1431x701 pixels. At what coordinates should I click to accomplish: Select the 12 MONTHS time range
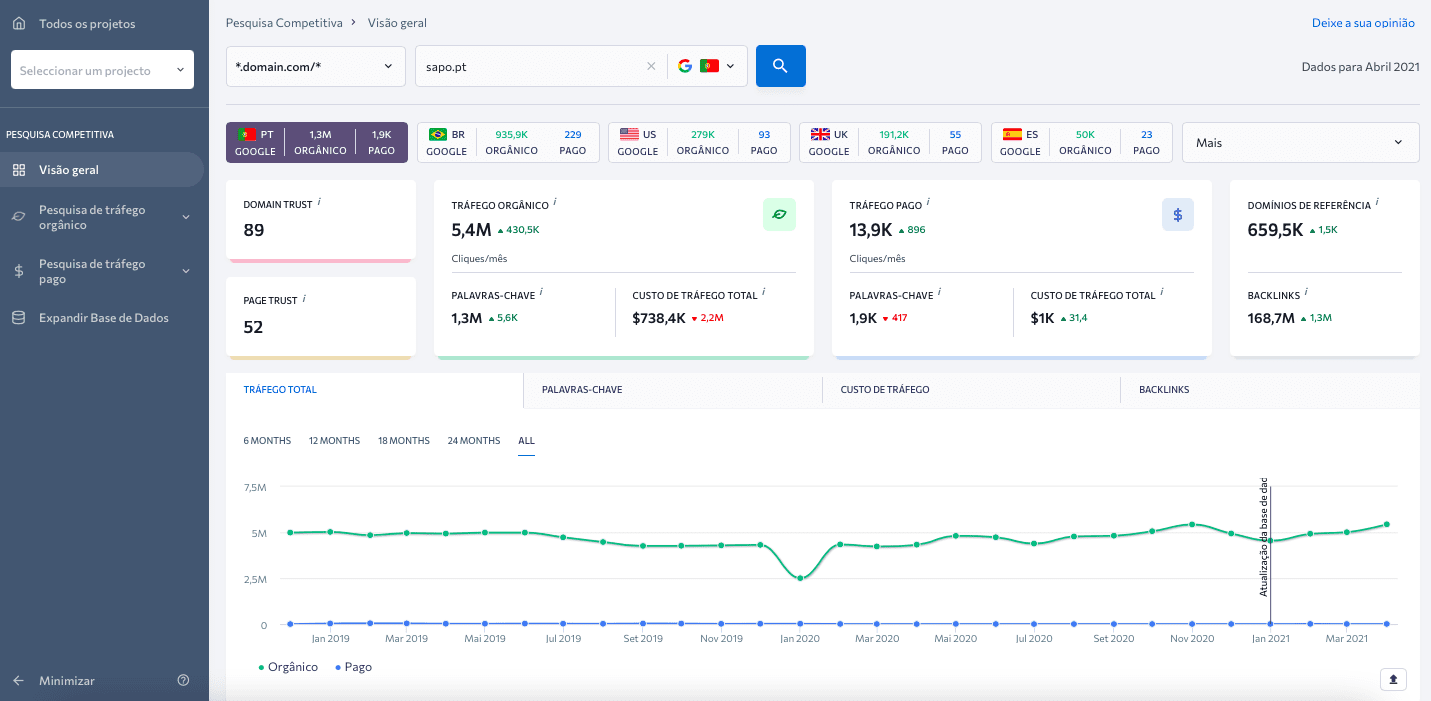click(334, 440)
